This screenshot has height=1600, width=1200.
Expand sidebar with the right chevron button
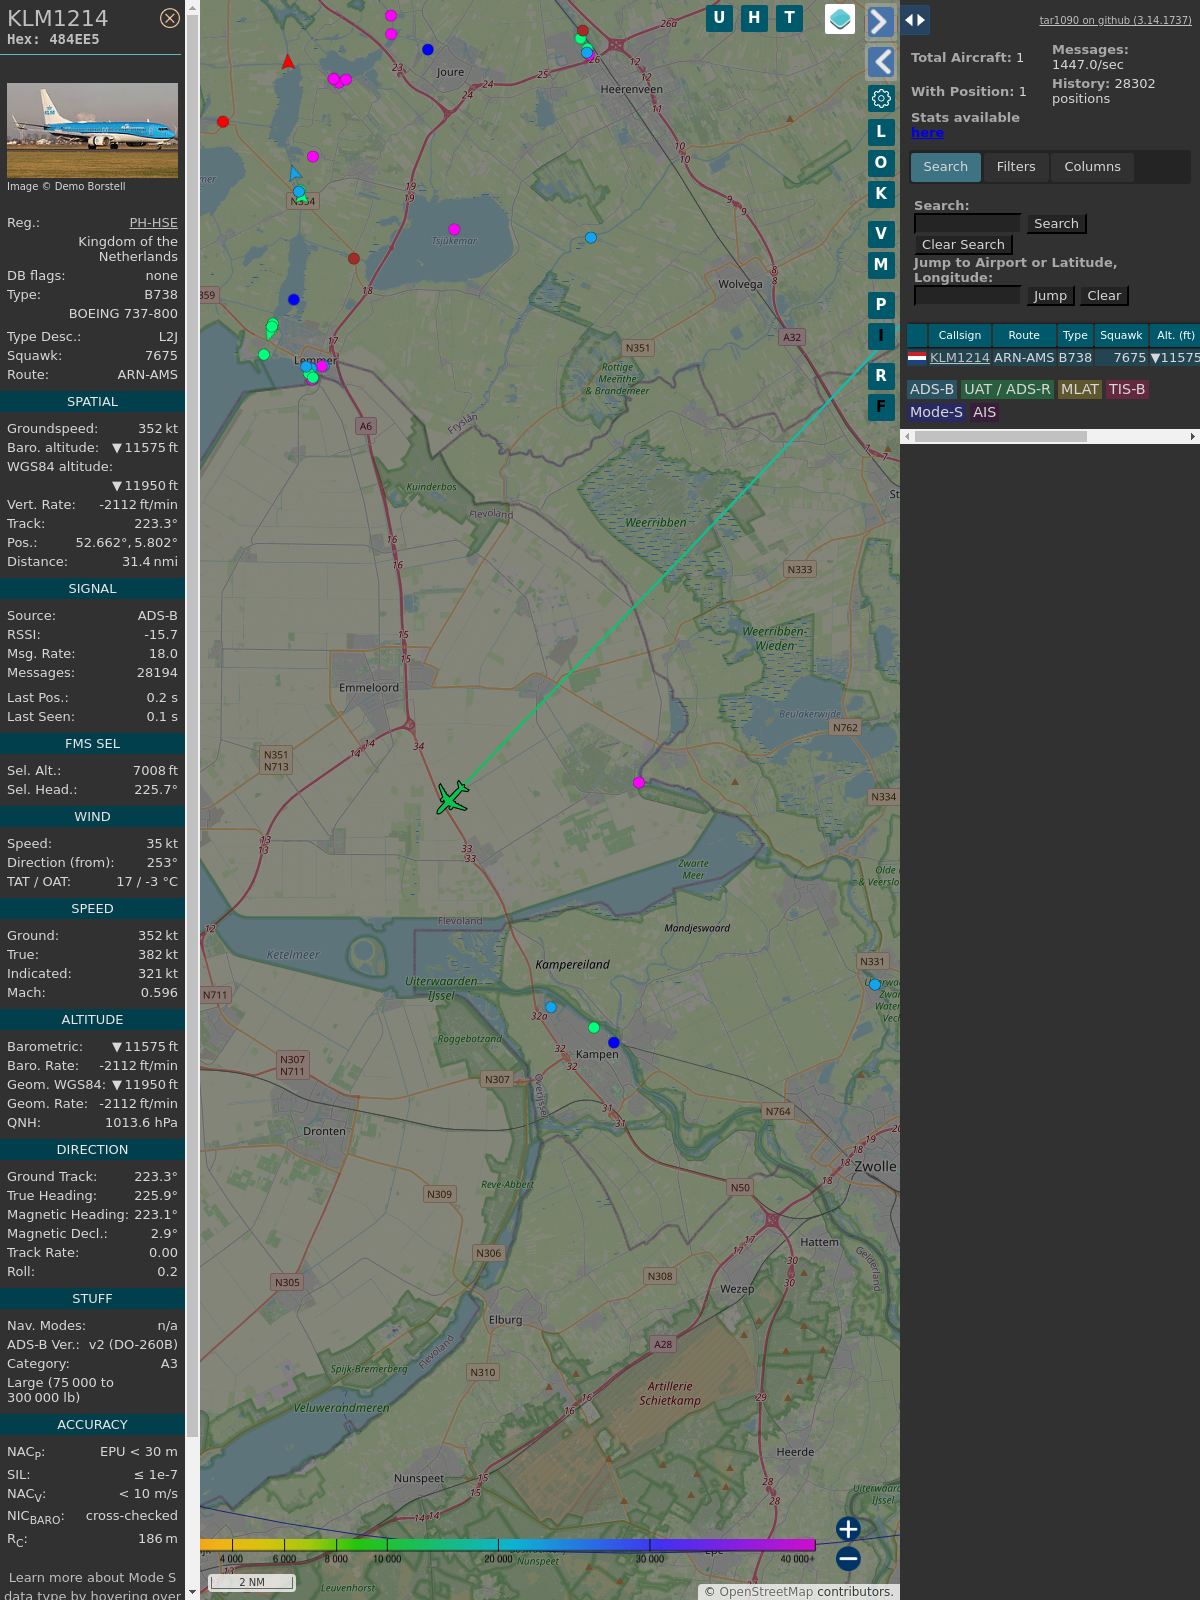(x=880, y=21)
